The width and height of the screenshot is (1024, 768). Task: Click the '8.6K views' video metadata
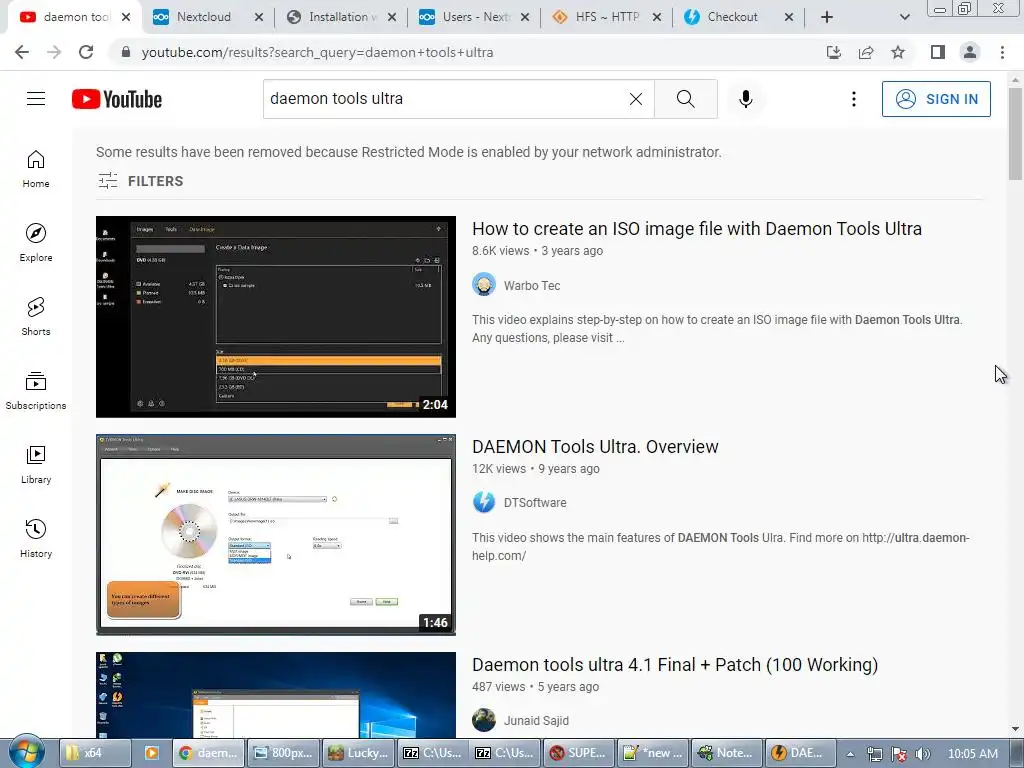point(501,251)
